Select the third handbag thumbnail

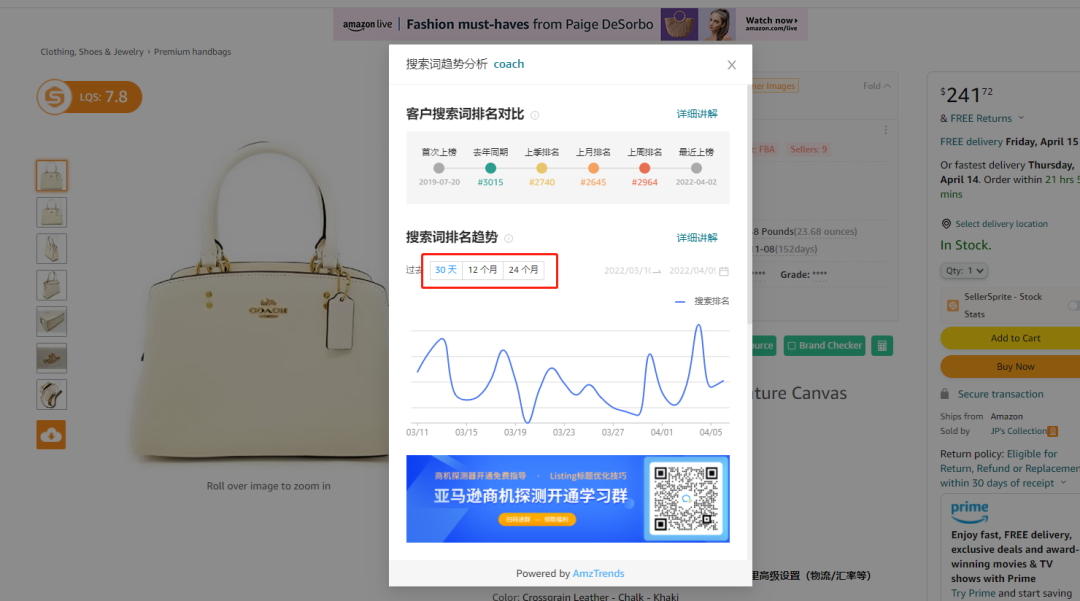pyautogui.click(x=52, y=249)
